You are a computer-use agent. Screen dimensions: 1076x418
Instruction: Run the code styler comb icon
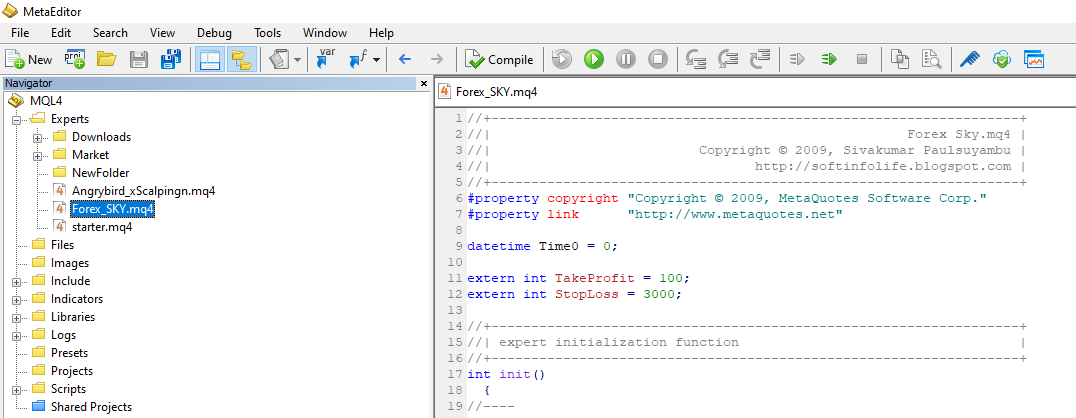[970, 60]
